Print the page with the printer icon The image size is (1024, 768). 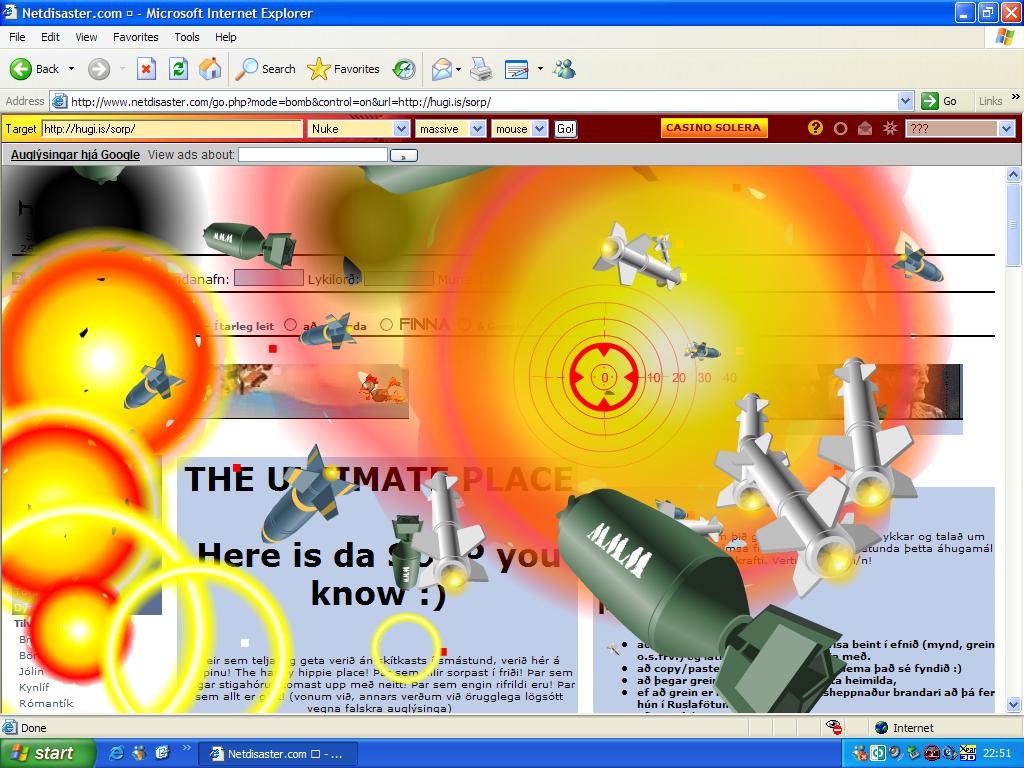[x=481, y=69]
